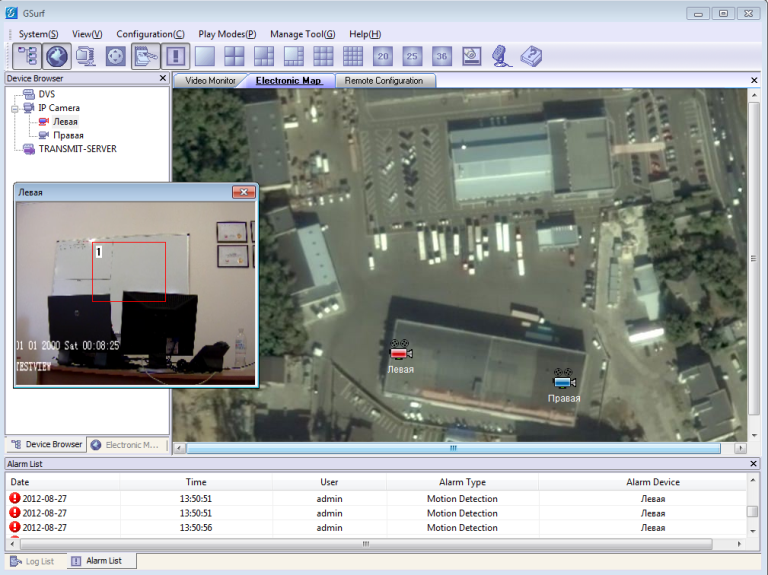This screenshot has width=768, height=575.
Task: Sort alarms by Alarm Device header
Action: (653, 482)
